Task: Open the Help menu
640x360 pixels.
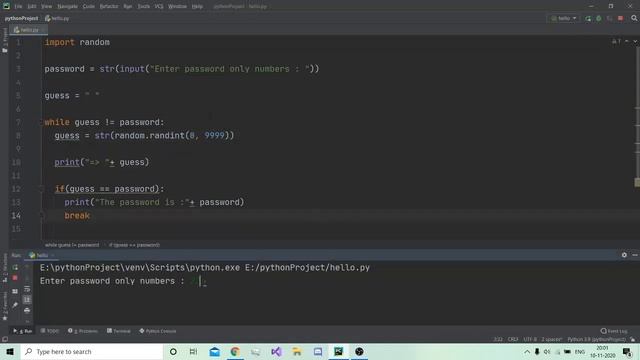Action: [x=197, y=7]
